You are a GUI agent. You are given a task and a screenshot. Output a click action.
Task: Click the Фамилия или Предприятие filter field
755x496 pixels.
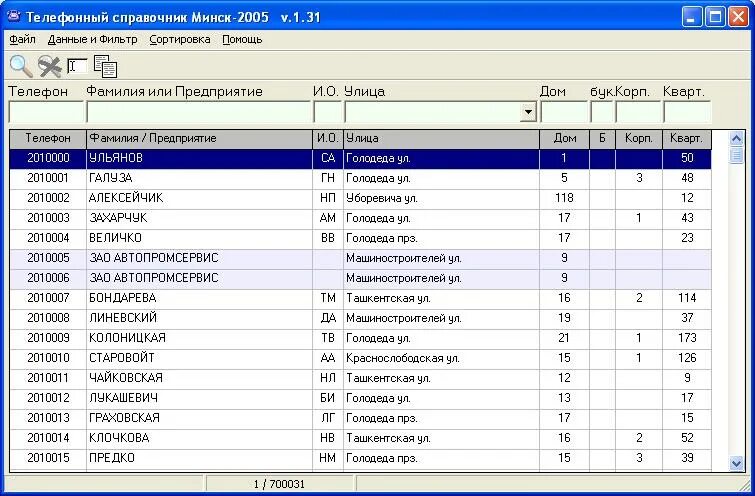click(x=198, y=112)
